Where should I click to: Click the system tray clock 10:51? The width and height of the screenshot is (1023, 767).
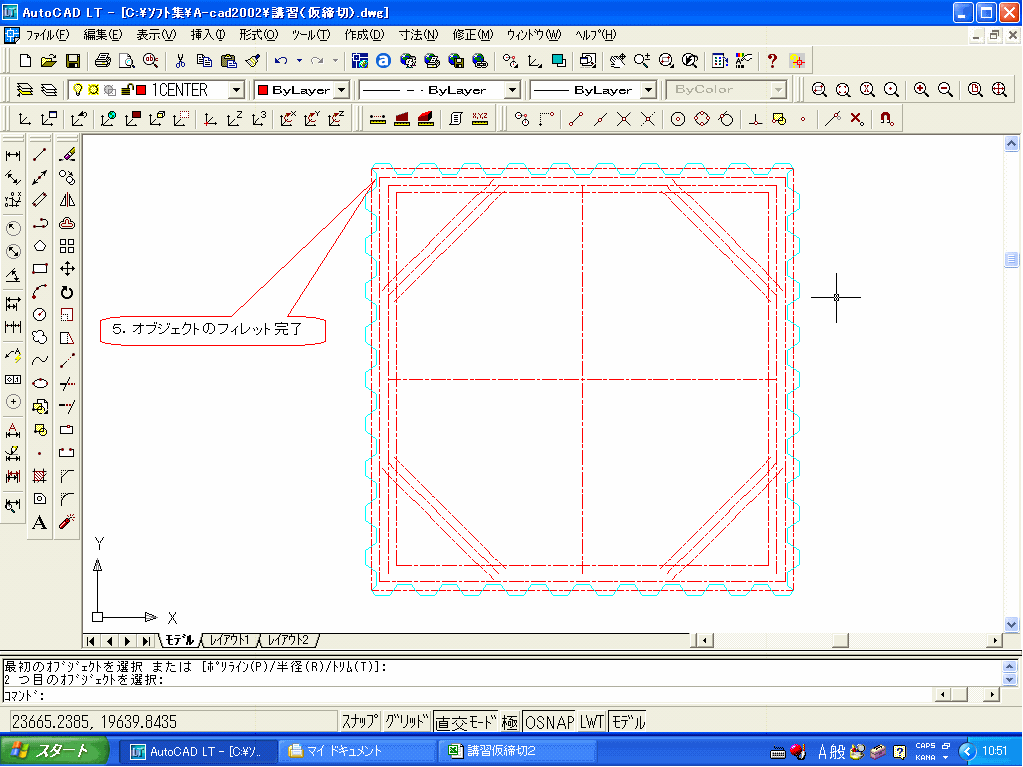[x=995, y=751]
